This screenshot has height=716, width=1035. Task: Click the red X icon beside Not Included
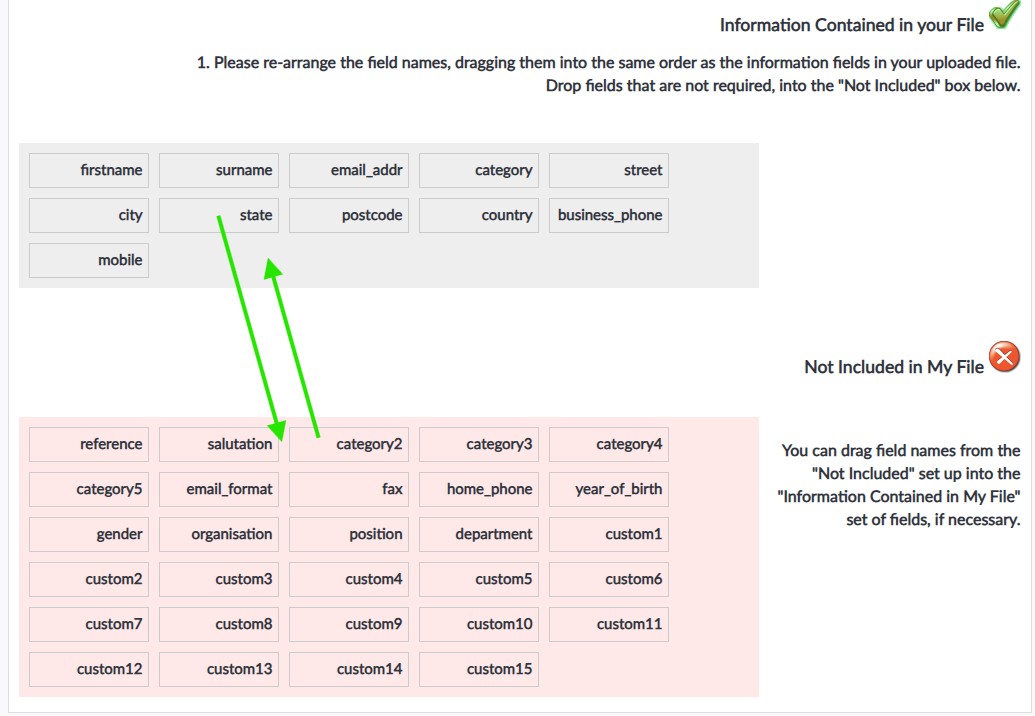(x=1004, y=357)
